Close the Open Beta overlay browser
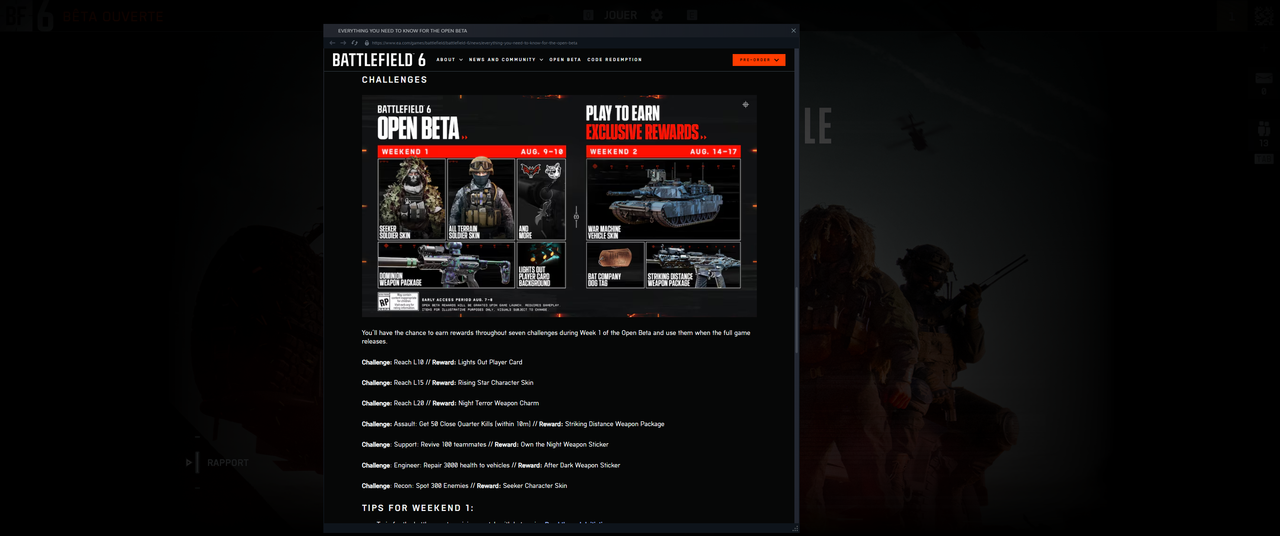The width and height of the screenshot is (1280, 536). 794,30
